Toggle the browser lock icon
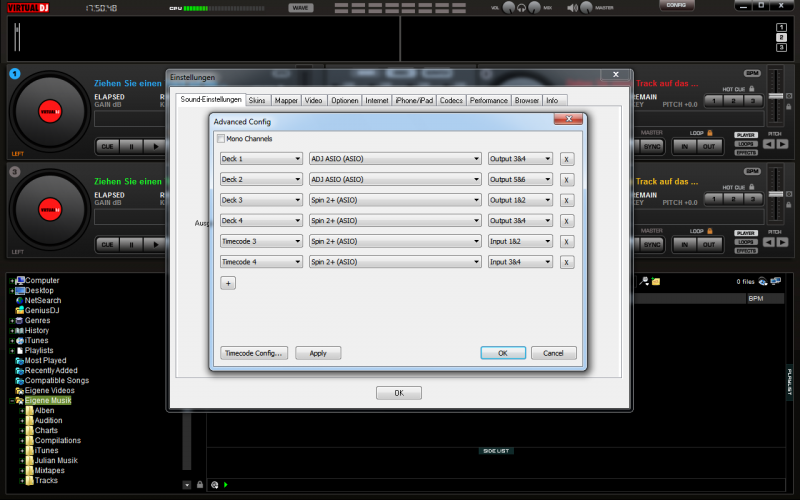Viewport: 800px width, 500px height. 200,485
